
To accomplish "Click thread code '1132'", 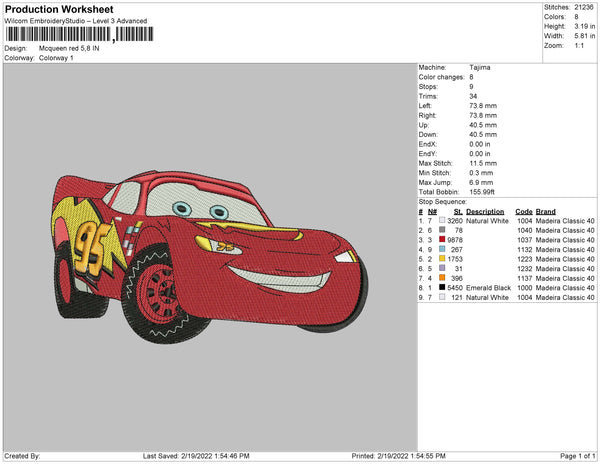I will tap(525, 249).
